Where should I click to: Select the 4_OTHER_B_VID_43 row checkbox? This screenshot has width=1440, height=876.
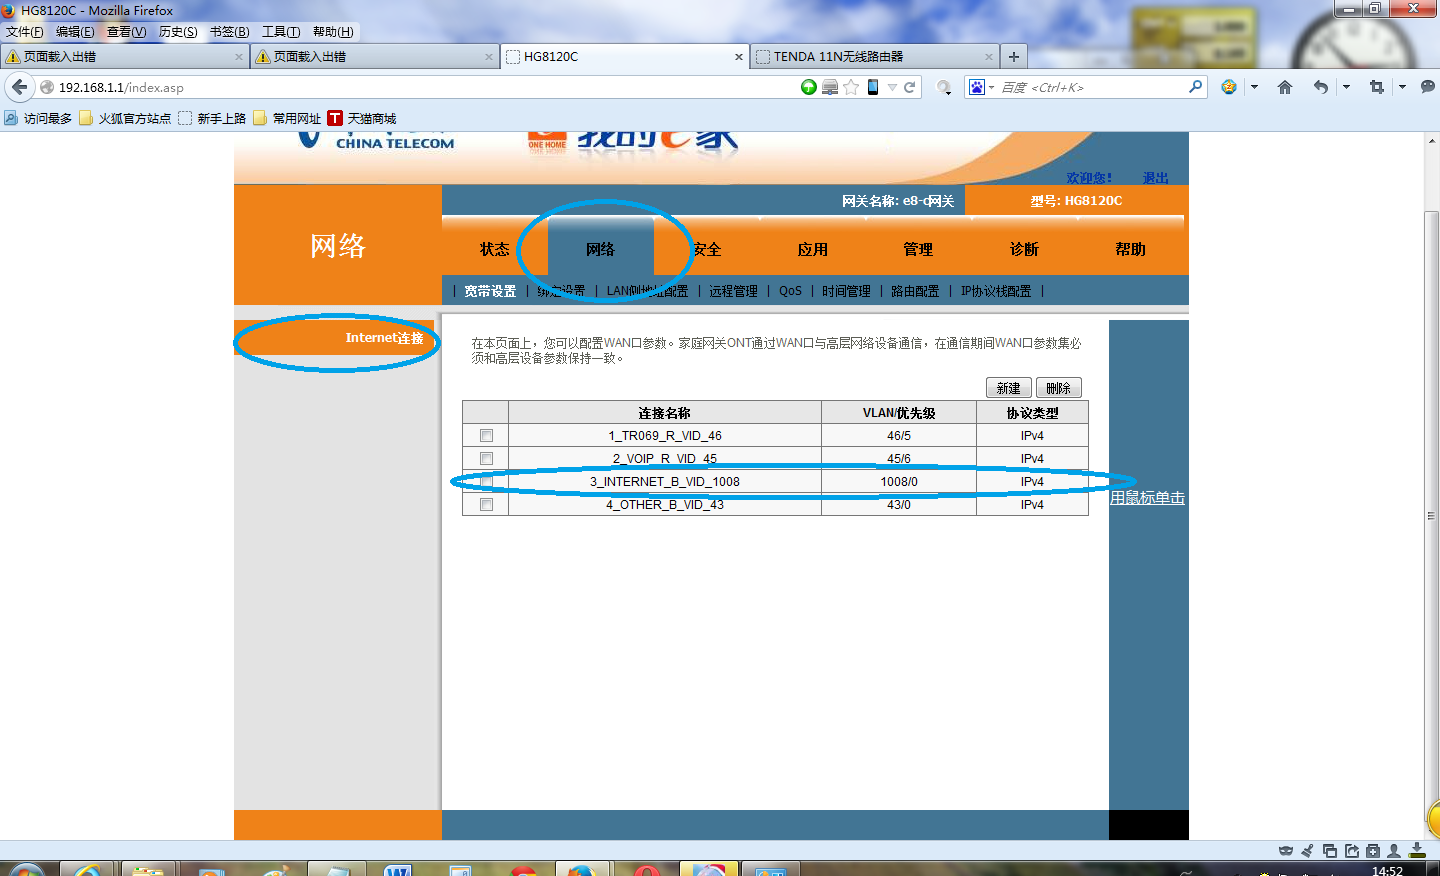point(486,505)
